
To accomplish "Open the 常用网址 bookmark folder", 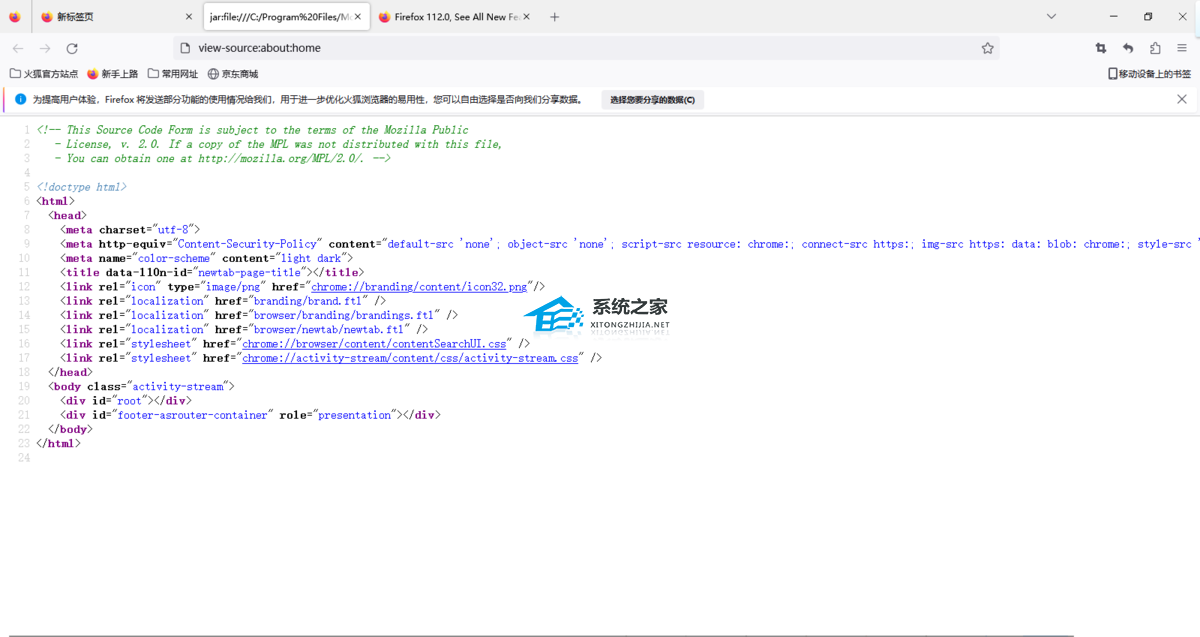I will (x=173, y=74).
